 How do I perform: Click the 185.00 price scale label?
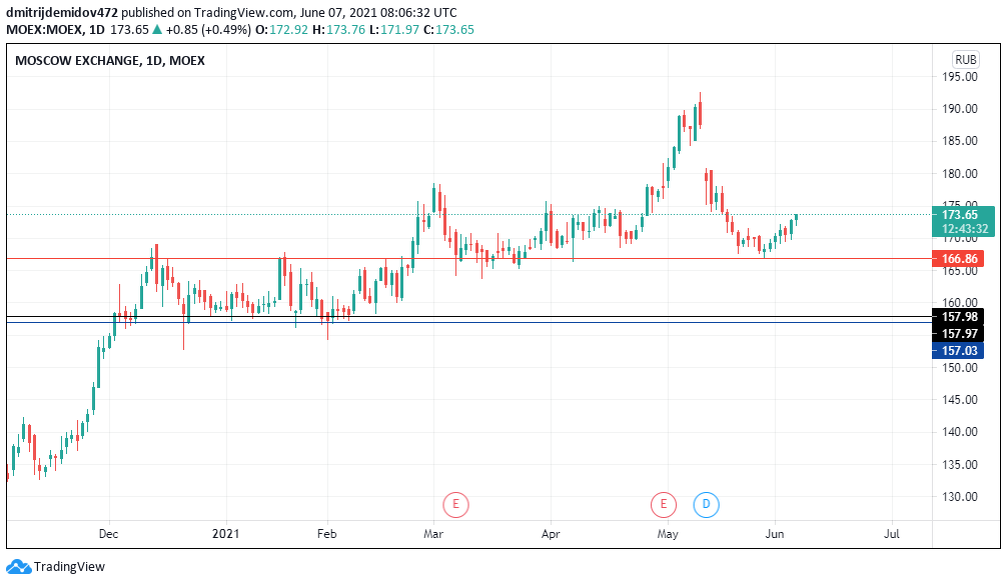(x=959, y=141)
